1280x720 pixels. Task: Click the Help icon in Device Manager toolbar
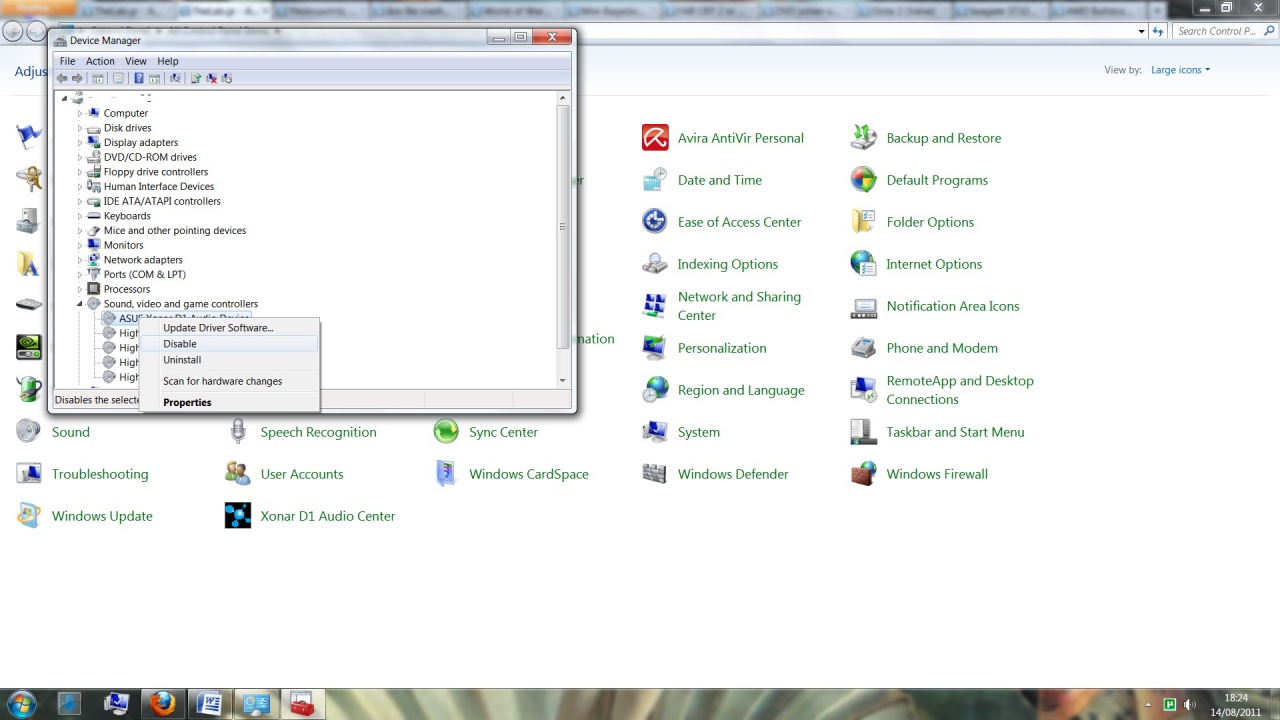pos(138,78)
